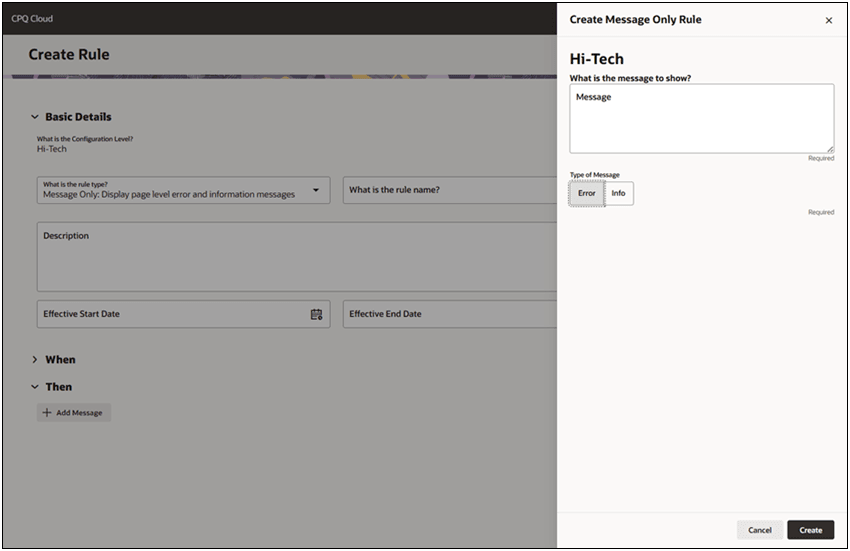
Task: Click 'What is the Configuration Level?' label
Action: point(85,139)
